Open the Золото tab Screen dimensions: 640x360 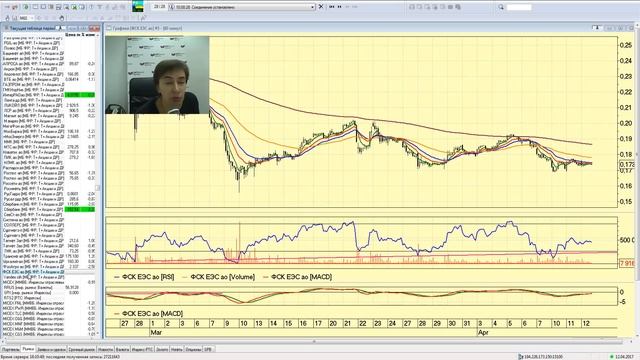162,349
